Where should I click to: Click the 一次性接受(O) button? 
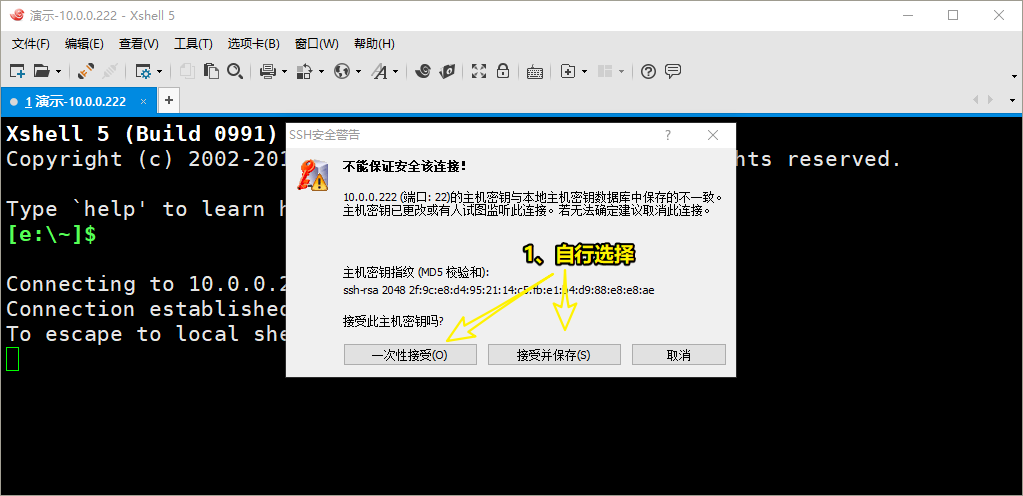[x=410, y=354]
